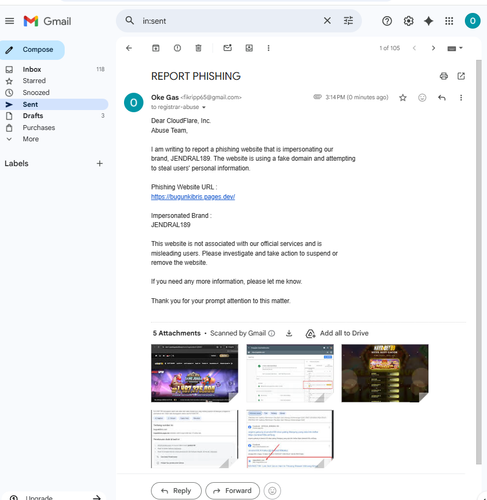Open the Google apps grid
This screenshot has height=500, width=487.
449,21
